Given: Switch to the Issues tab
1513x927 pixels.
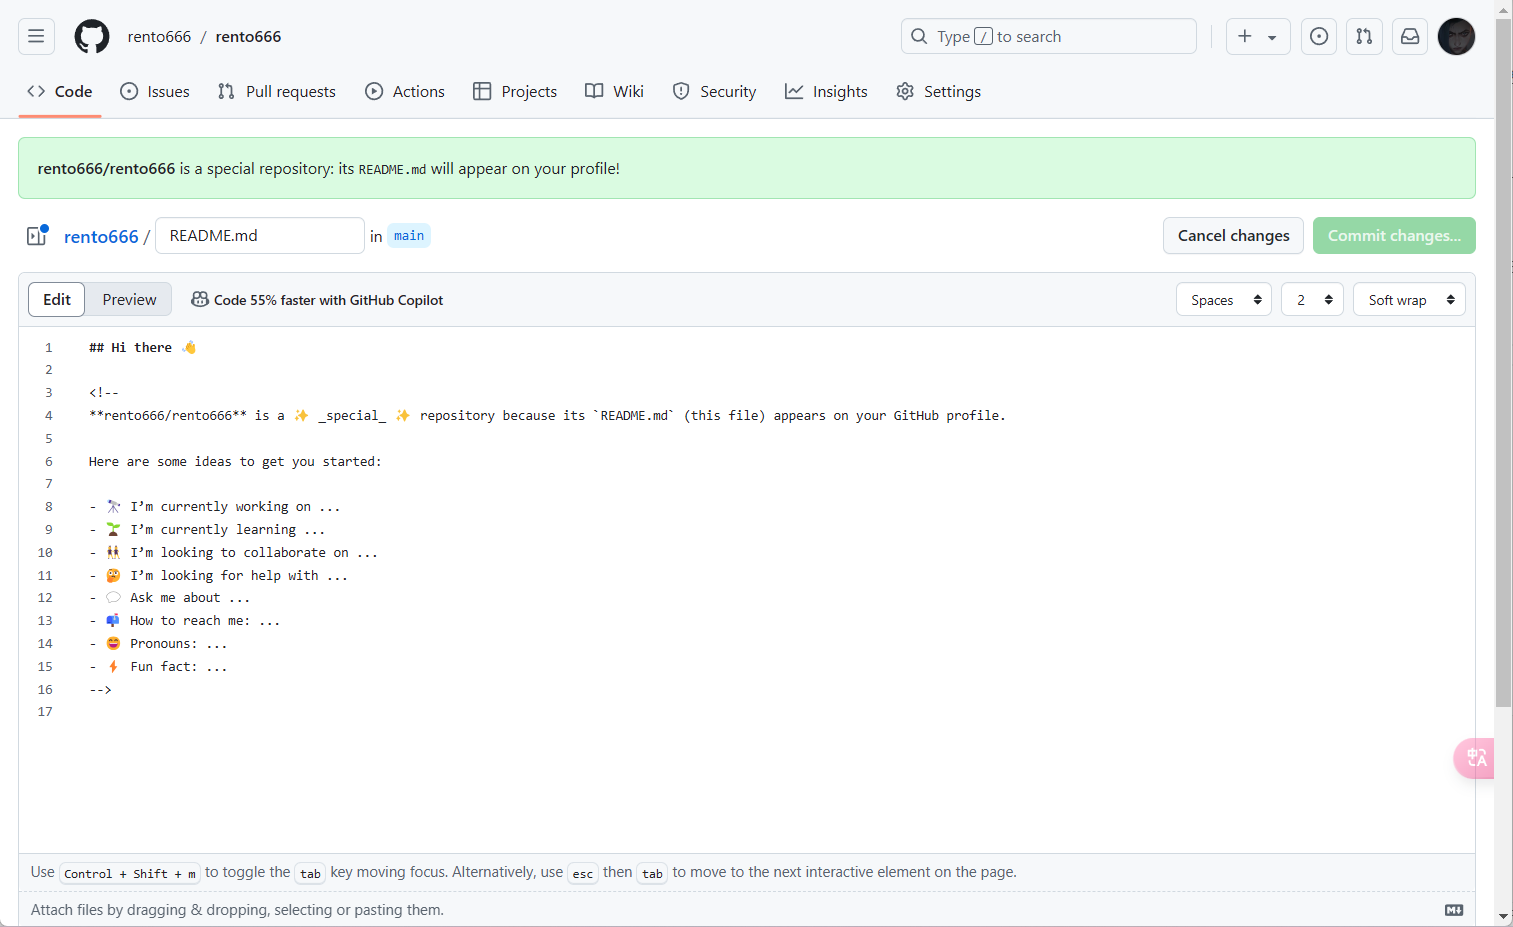Looking at the screenshot, I should 155,91.
